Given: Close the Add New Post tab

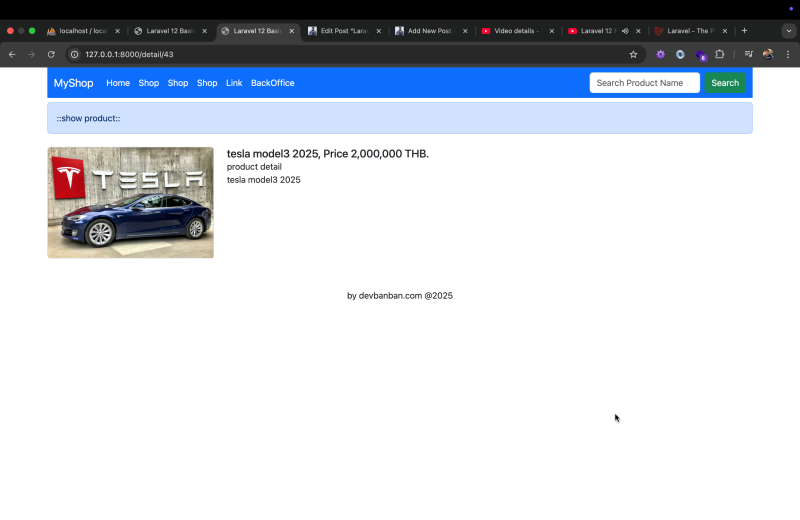Looking at the screenshot, I should pos(465,31).
